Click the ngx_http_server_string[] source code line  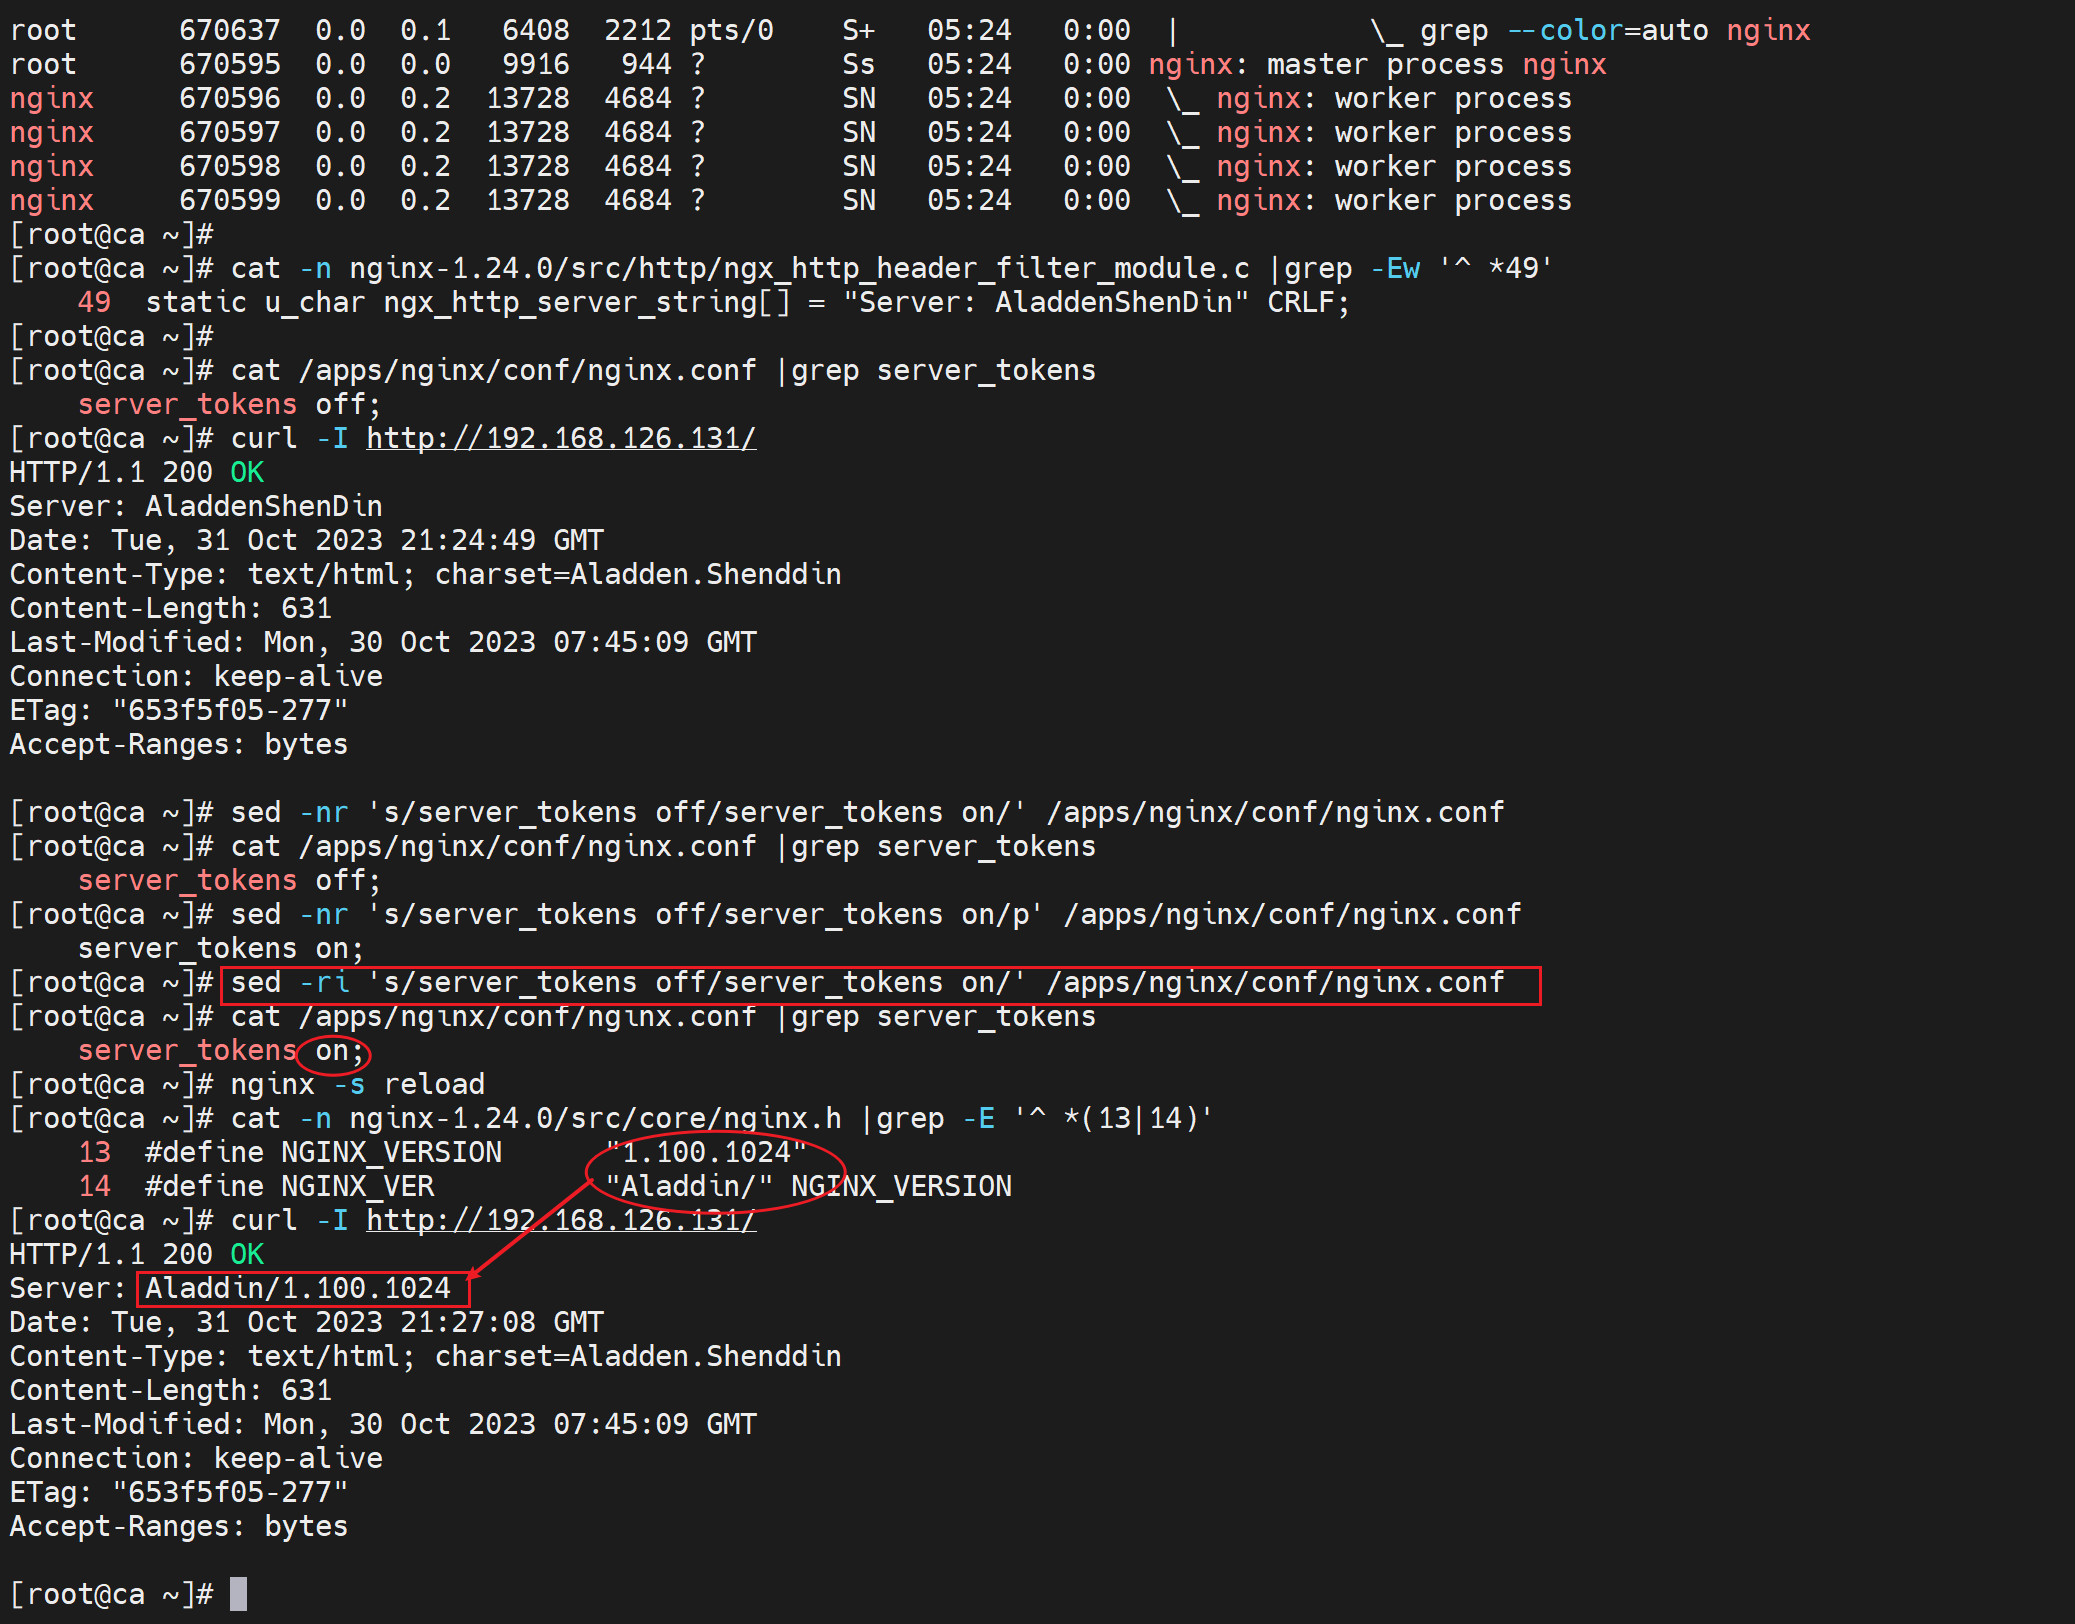point(746,302)
